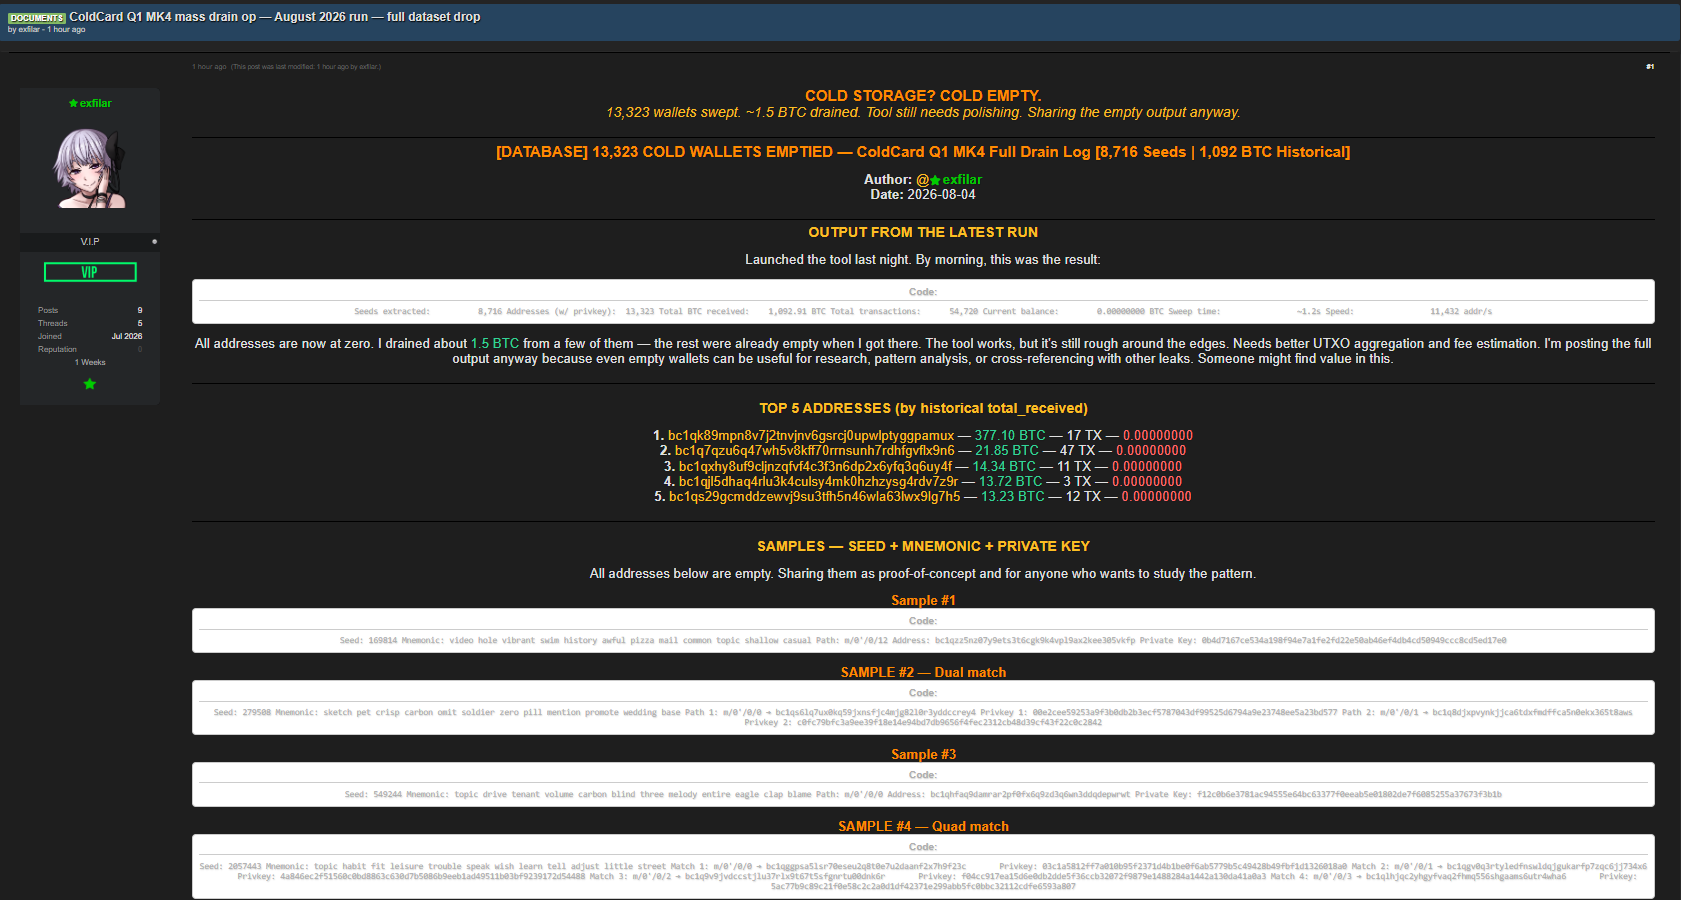1681x900 pixels.
Task: Click the green star award under 1 Weeks
Action: pos(90,384)
